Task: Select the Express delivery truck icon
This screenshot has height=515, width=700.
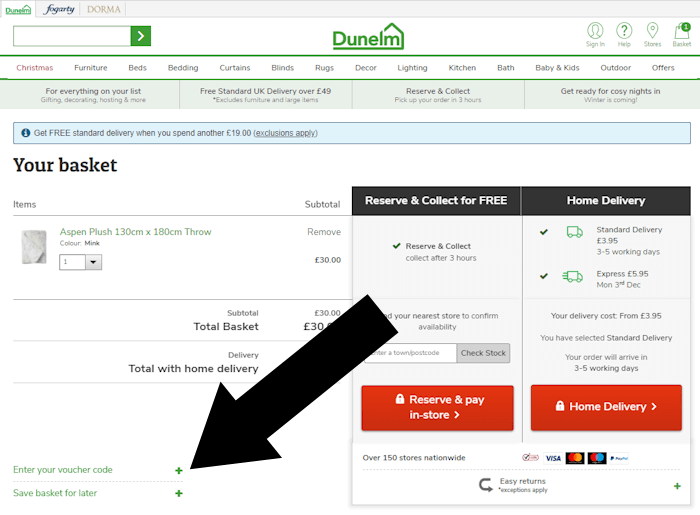Action: click(573, 277)
